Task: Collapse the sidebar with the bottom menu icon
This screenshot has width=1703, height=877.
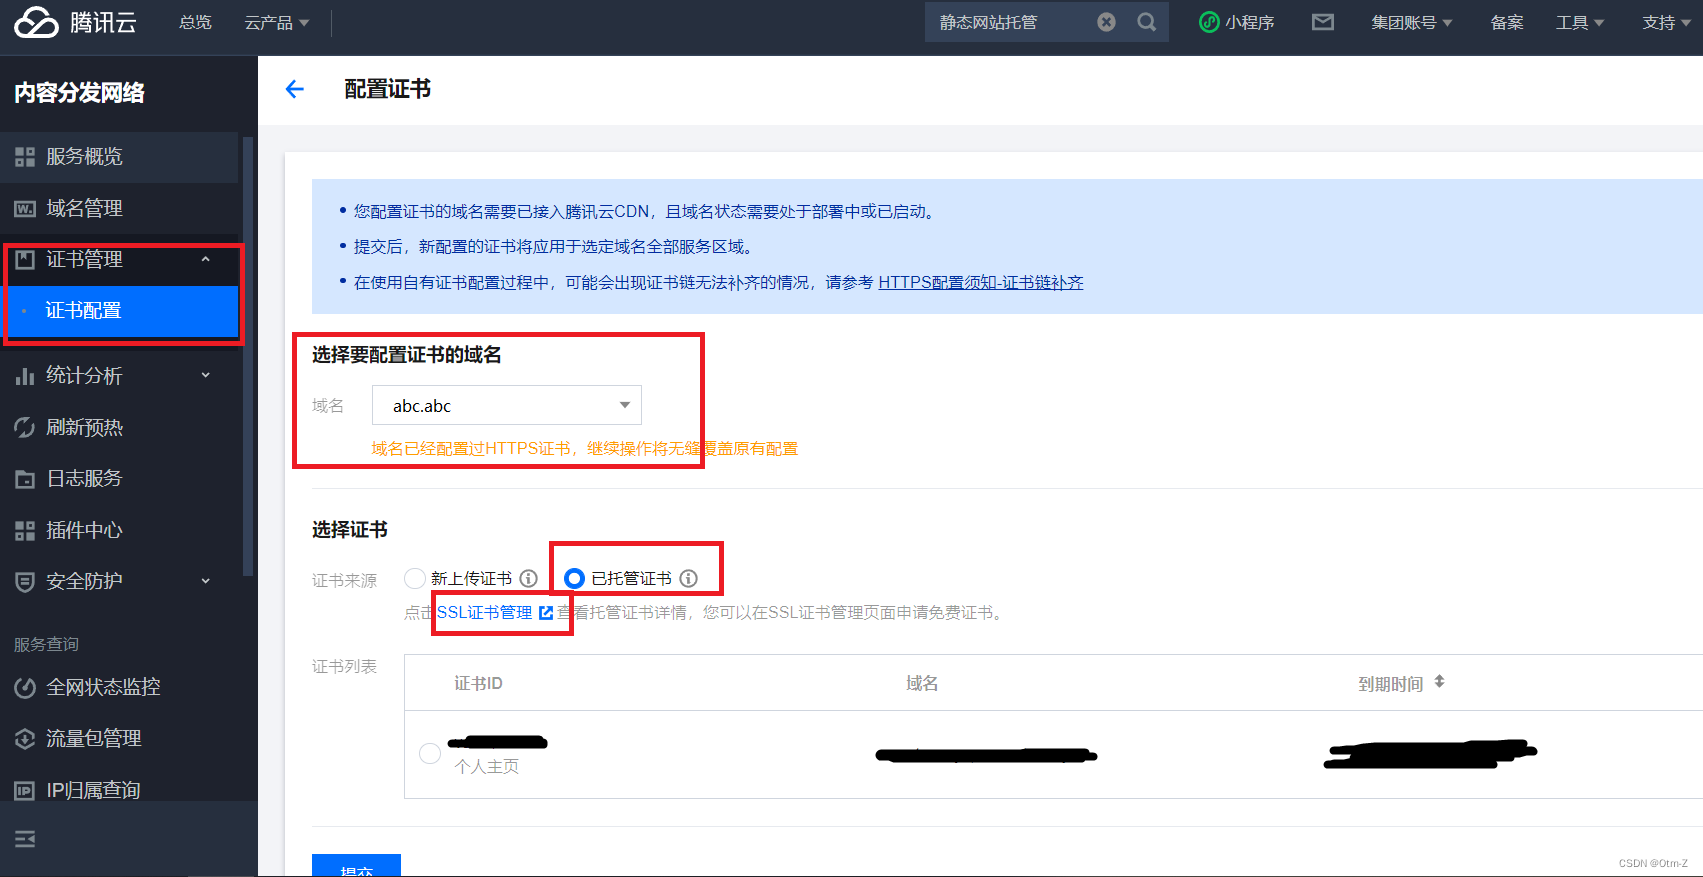Action: tap(25, 839)
